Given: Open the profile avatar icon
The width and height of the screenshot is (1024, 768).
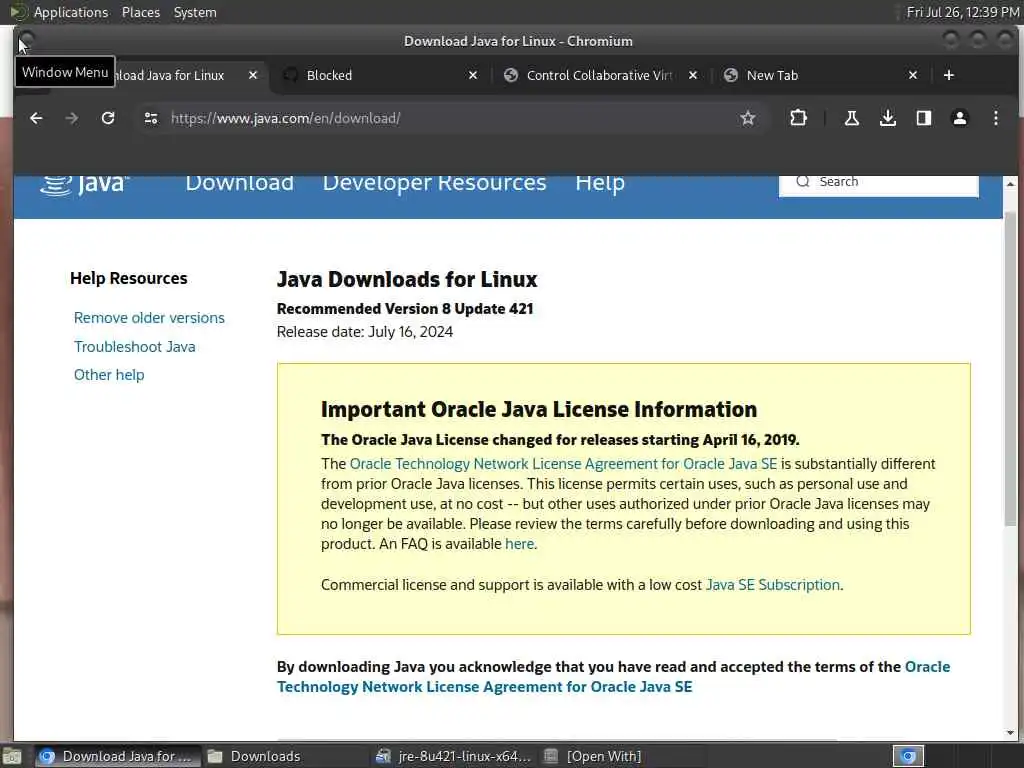Looking at the screenshot, I should coord(959,118).
